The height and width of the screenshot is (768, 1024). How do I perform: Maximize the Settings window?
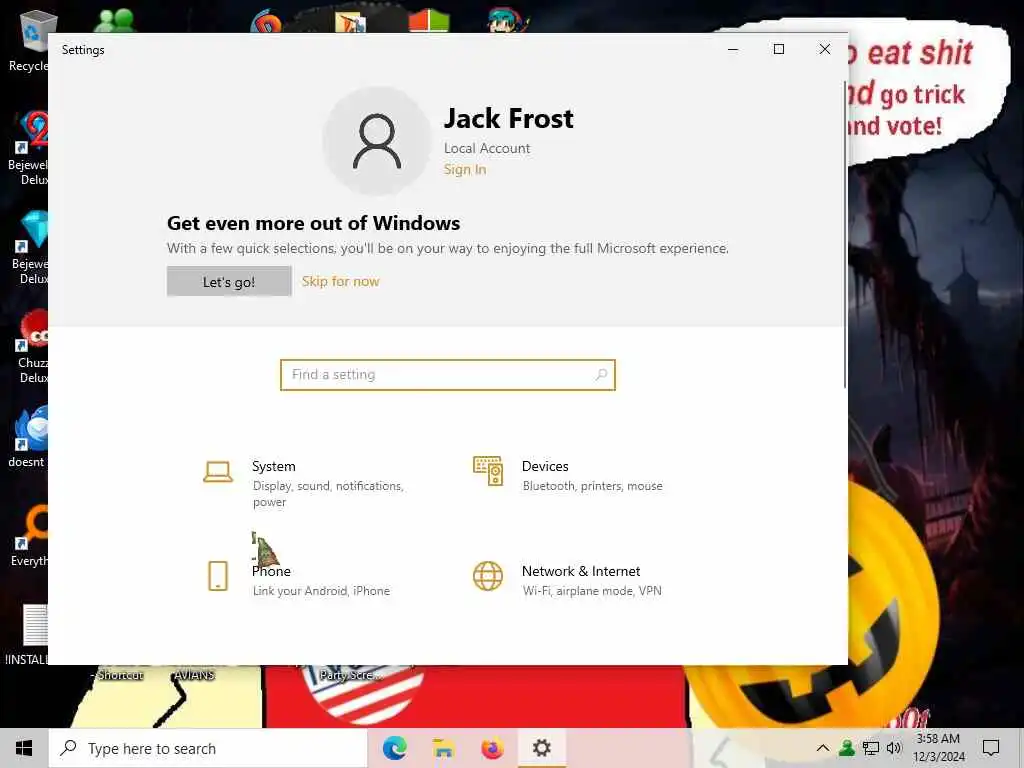pyautogui.click(x=779, y=50)
